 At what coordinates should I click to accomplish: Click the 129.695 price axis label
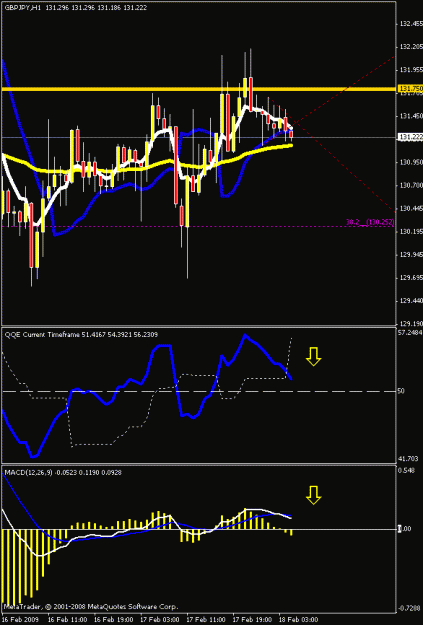point(411,277)
